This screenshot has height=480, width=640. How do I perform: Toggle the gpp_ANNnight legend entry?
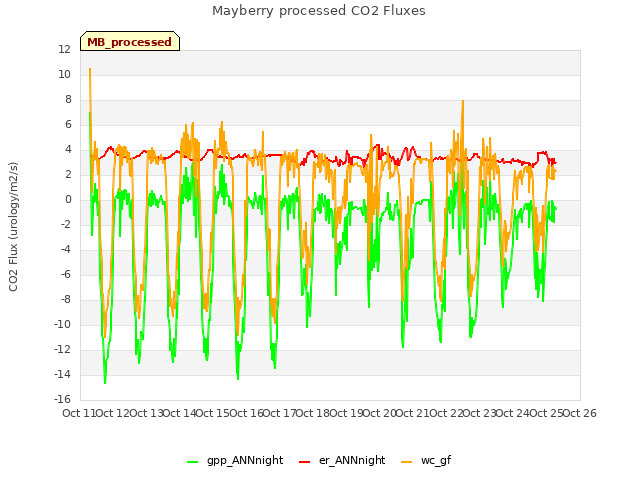pyautogui.click(x=235, y=460)
